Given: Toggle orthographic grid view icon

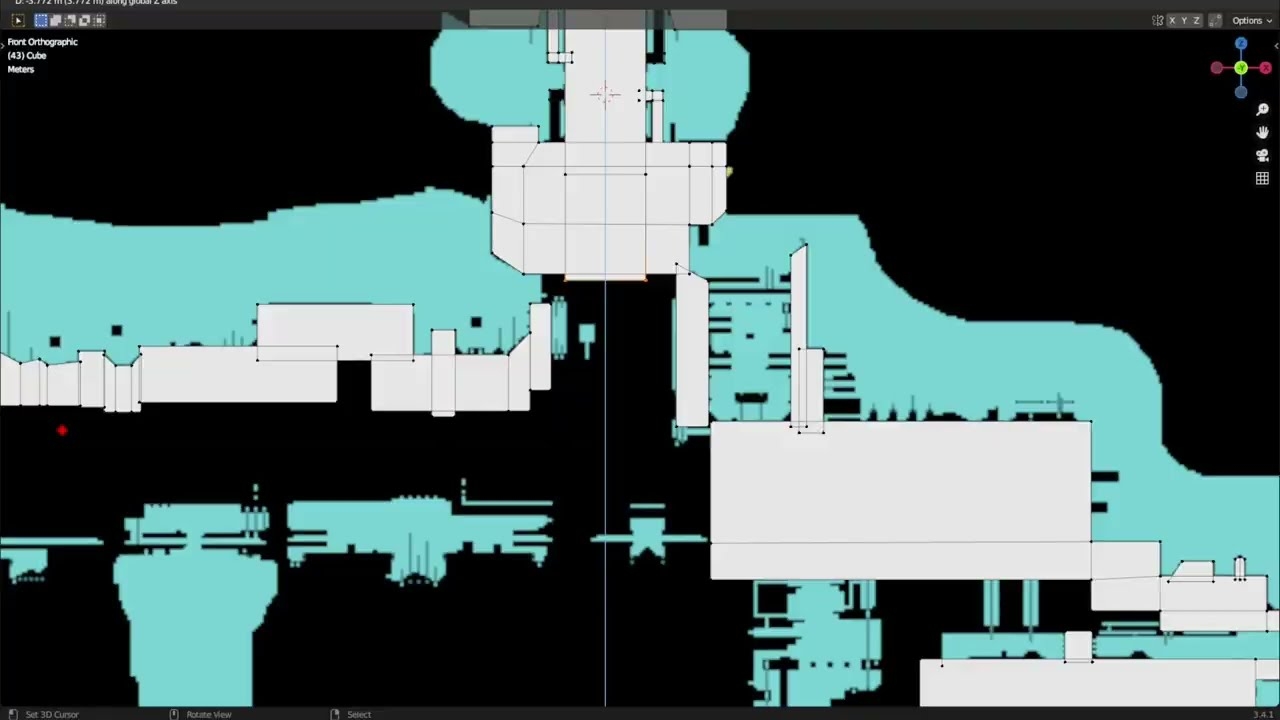Looking at the screenshot, I should tap(1262, 178).
